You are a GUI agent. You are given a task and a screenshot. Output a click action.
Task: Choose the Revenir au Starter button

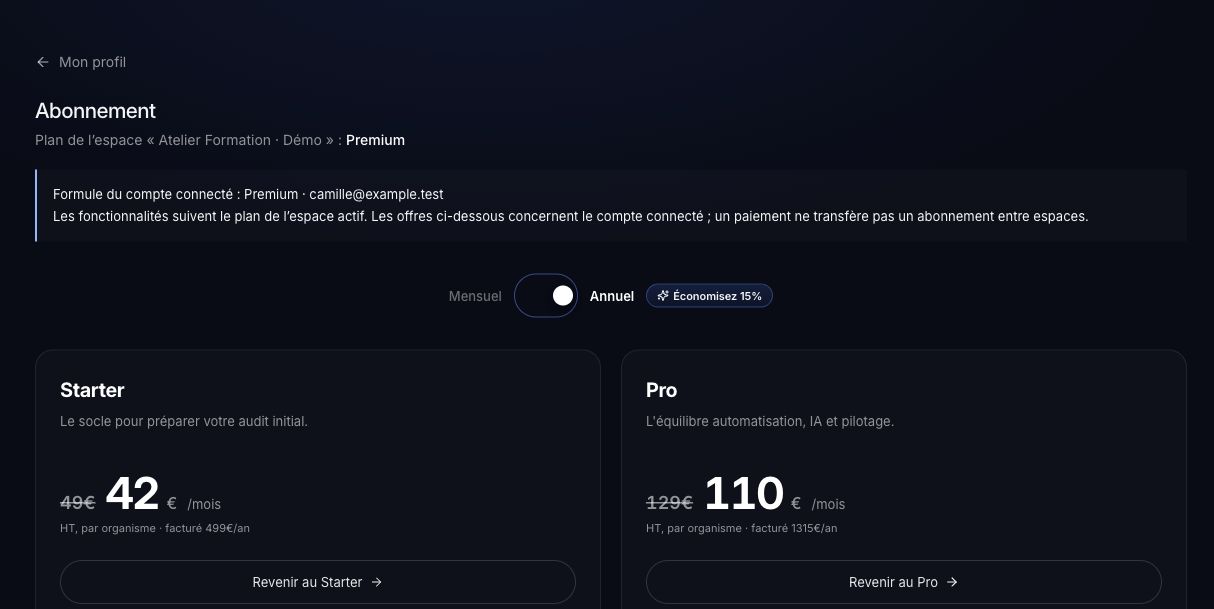click(318, 582)
